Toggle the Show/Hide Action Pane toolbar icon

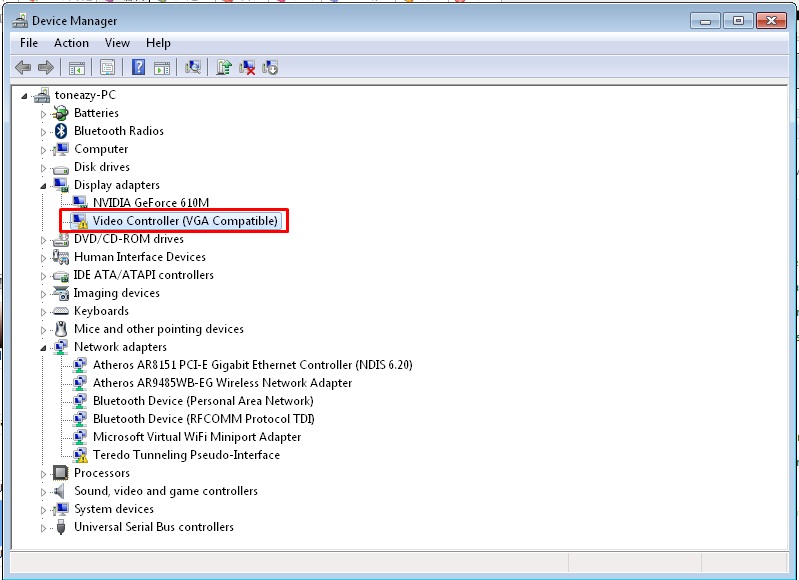point(162,67)
